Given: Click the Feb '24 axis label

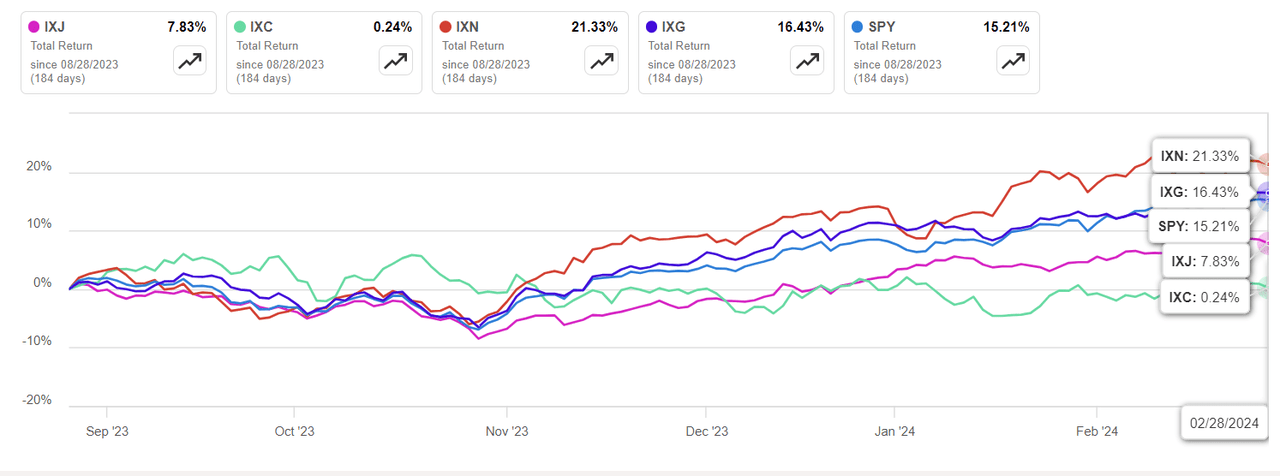Looking at the screenshot, I should point(1097,432).
